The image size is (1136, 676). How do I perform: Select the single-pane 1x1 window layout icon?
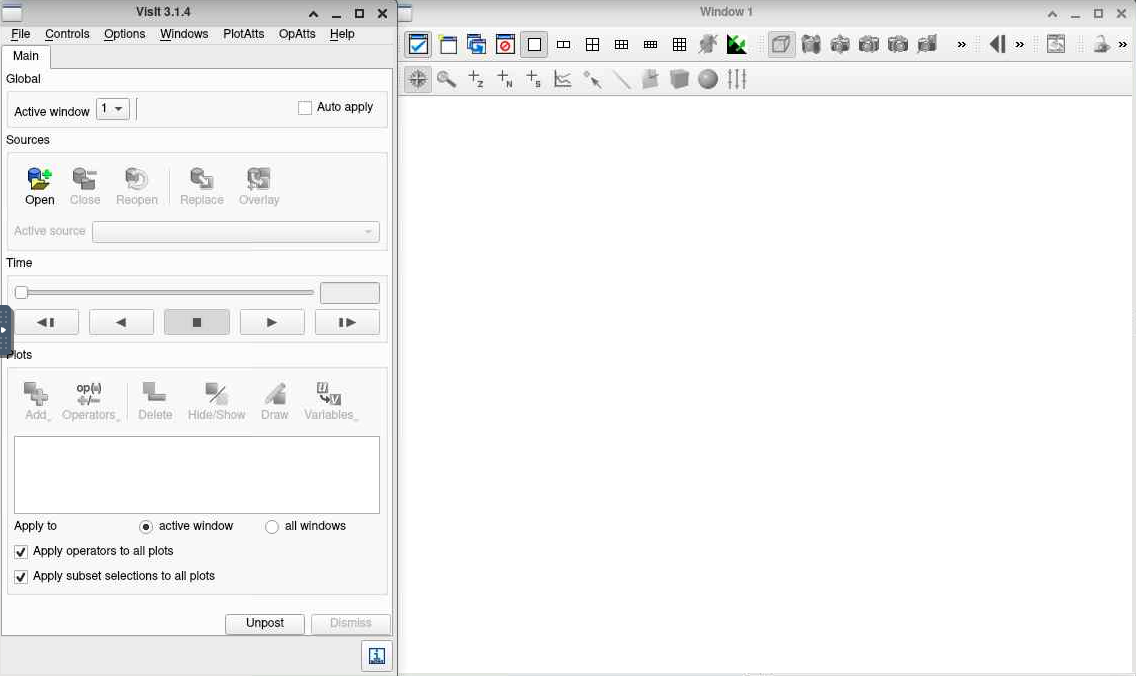pos(534,45)
